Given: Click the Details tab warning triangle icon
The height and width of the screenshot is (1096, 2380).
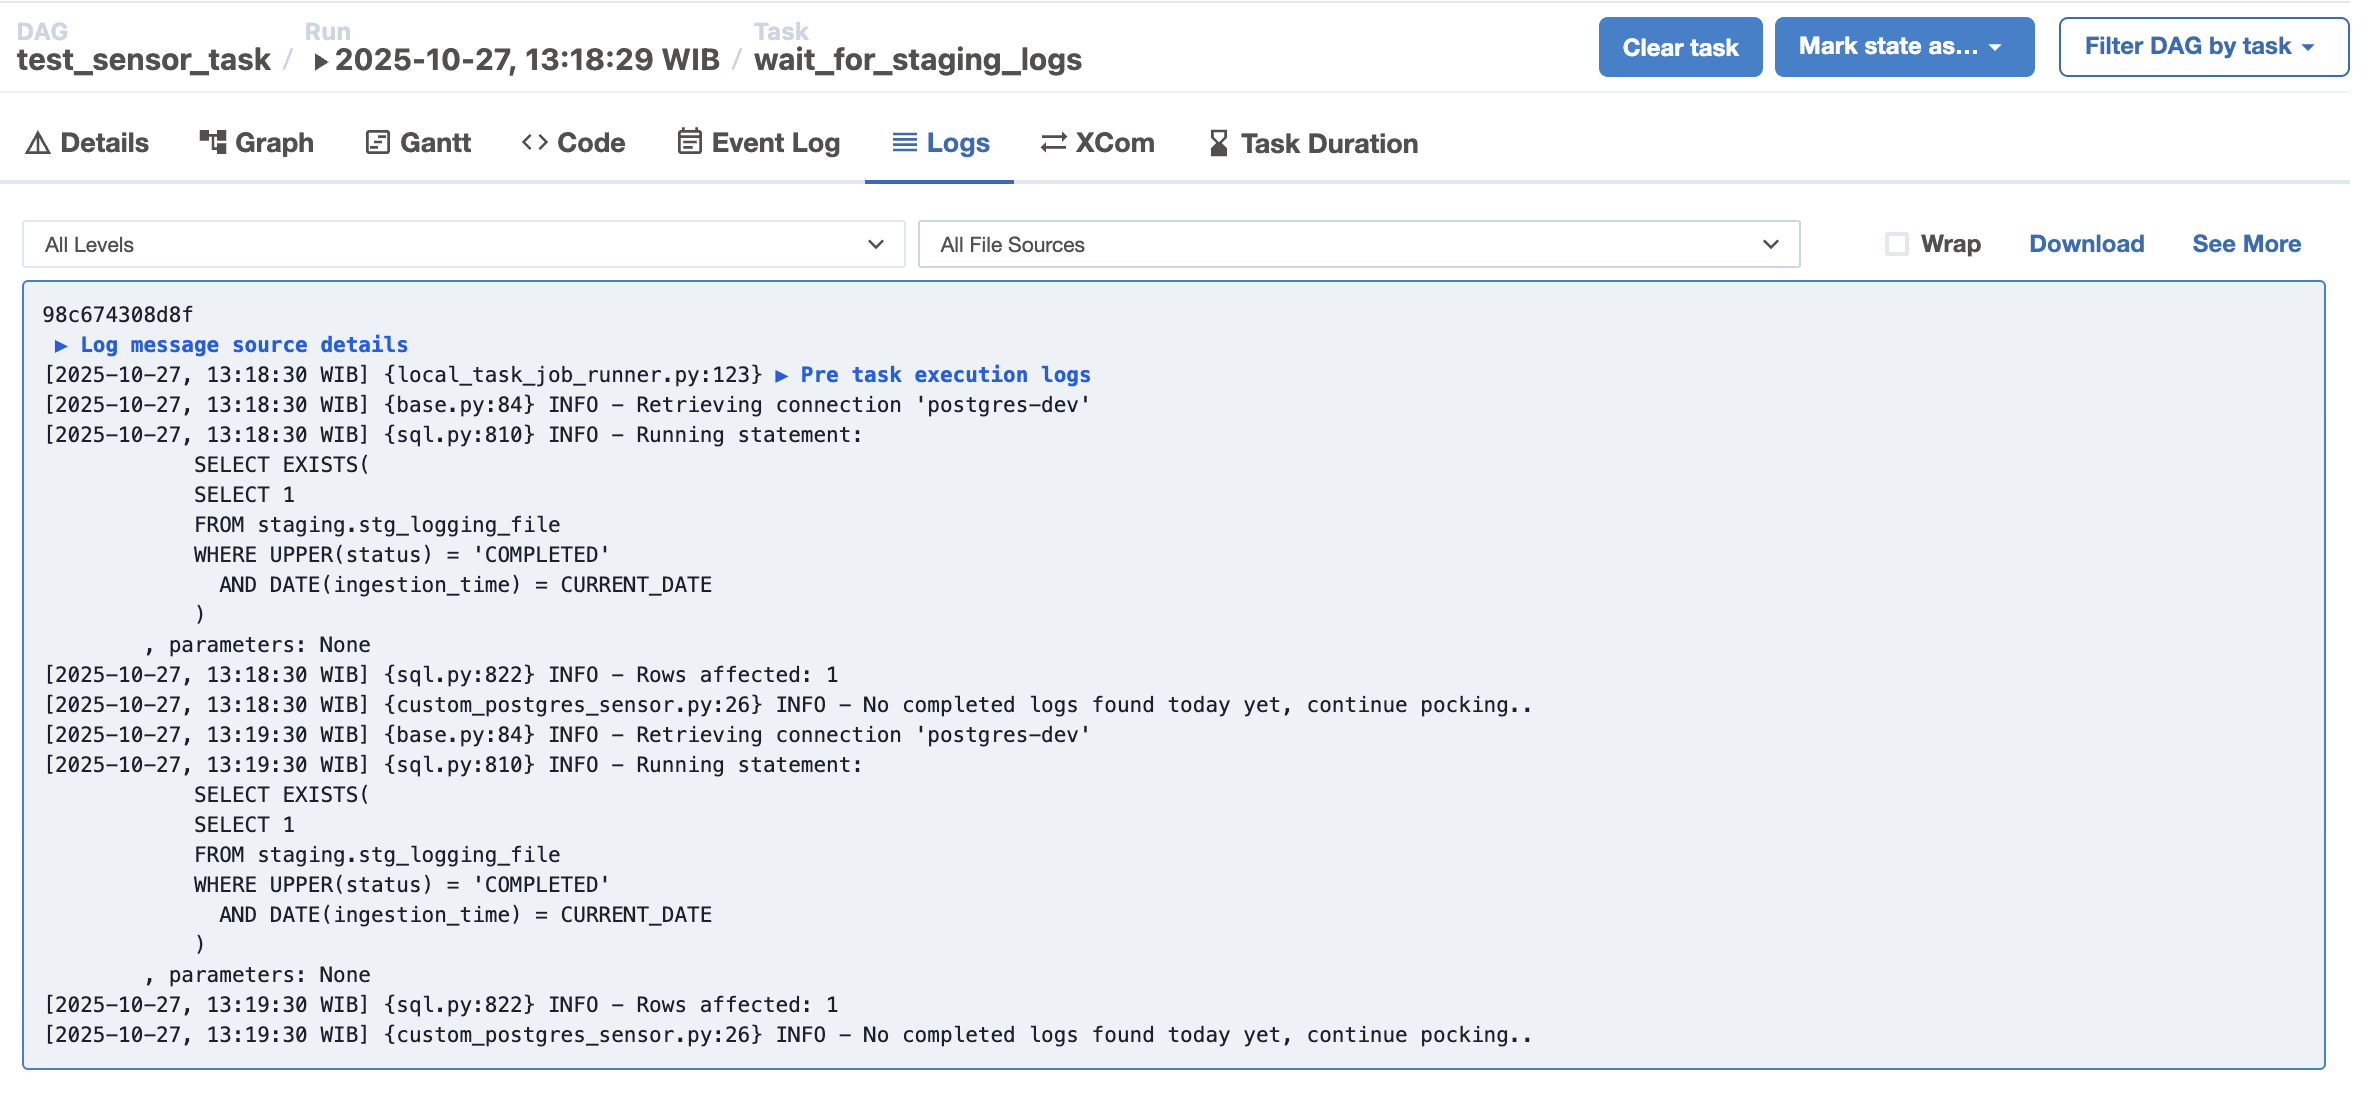Looking at the screenshot, I should (x=38, y=143).
